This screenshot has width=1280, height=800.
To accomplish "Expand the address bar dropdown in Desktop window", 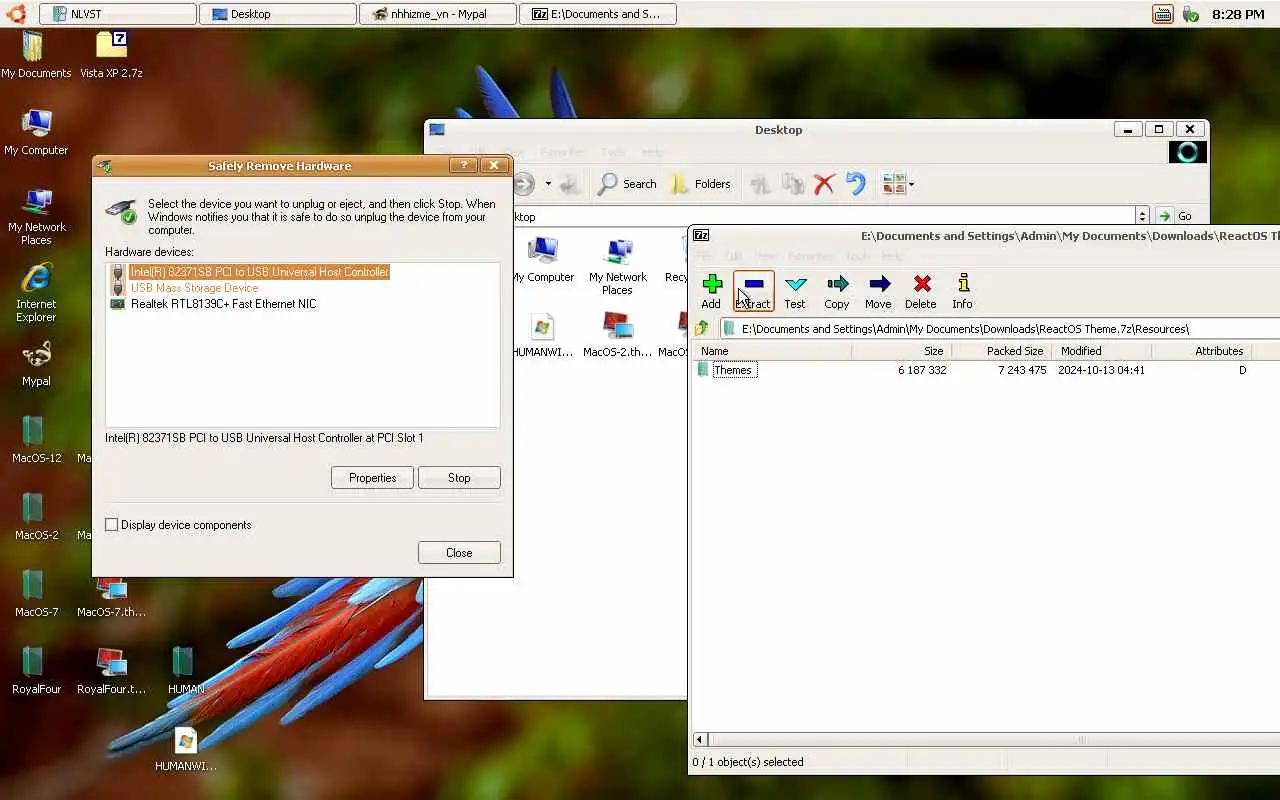I will (1142, 216).
